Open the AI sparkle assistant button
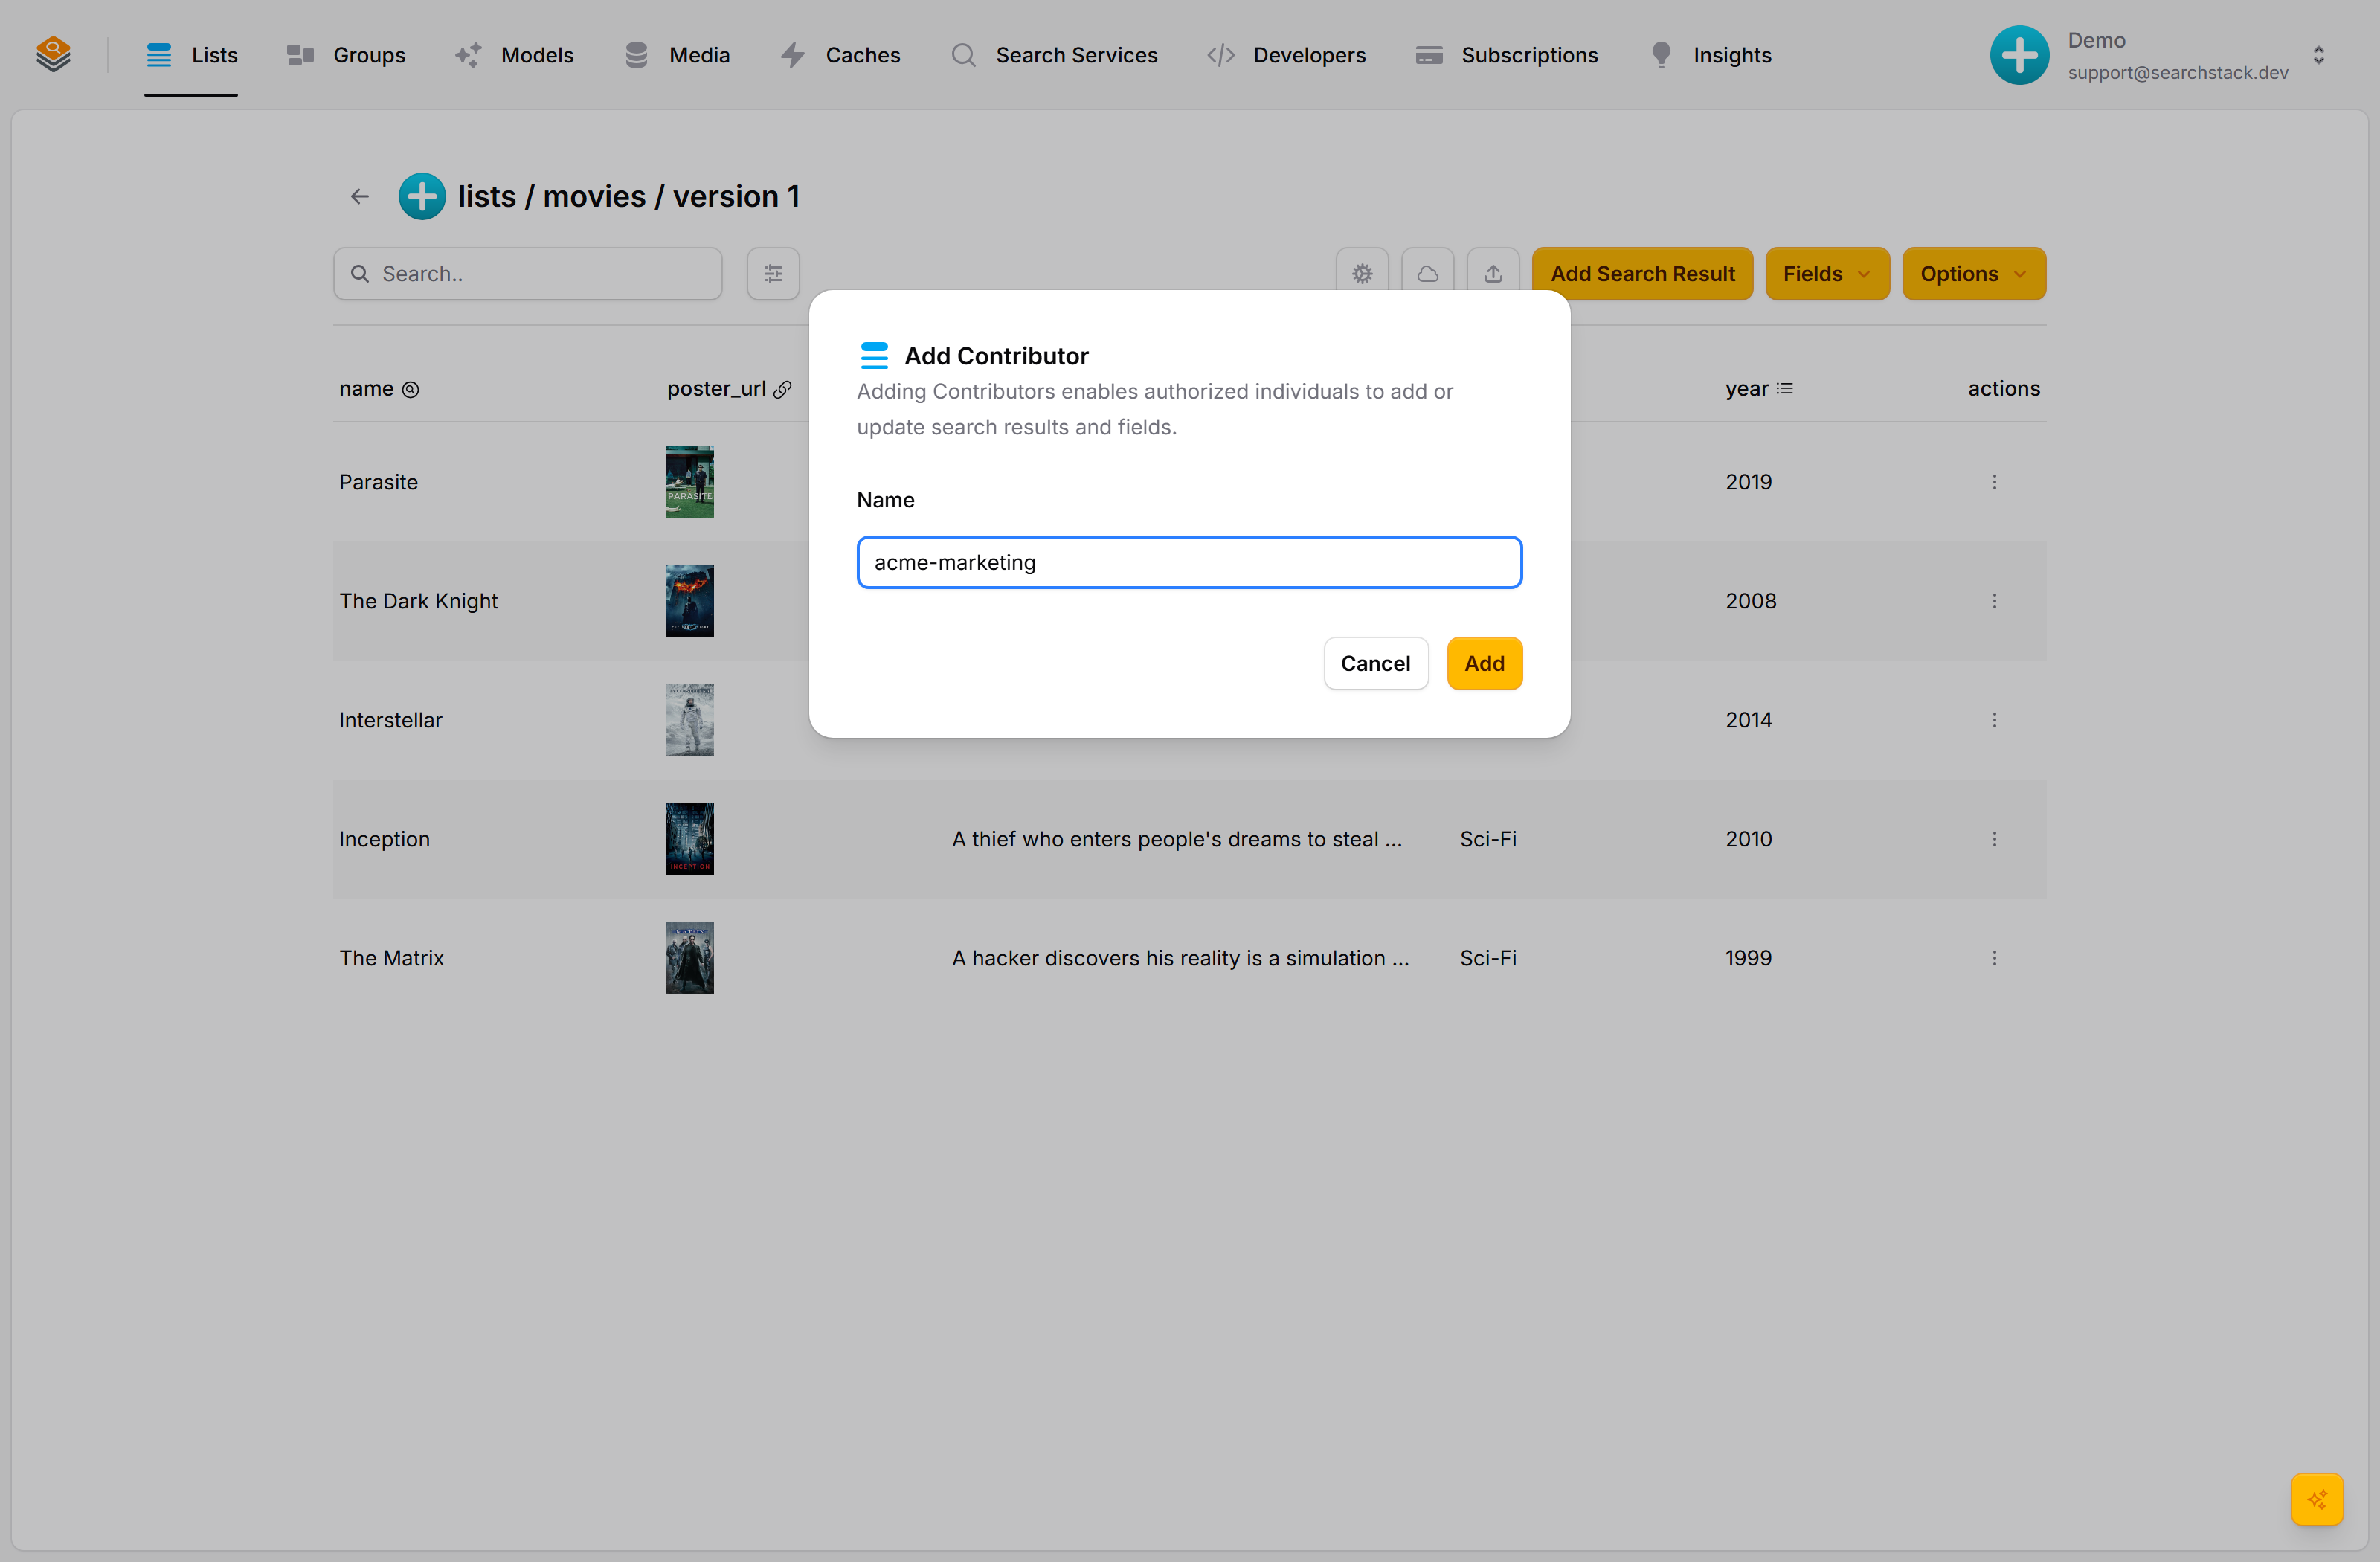Image resolution: width=2380 pixels, height=1562 pixels. pyautogui.click(x=2317, y=1499)
